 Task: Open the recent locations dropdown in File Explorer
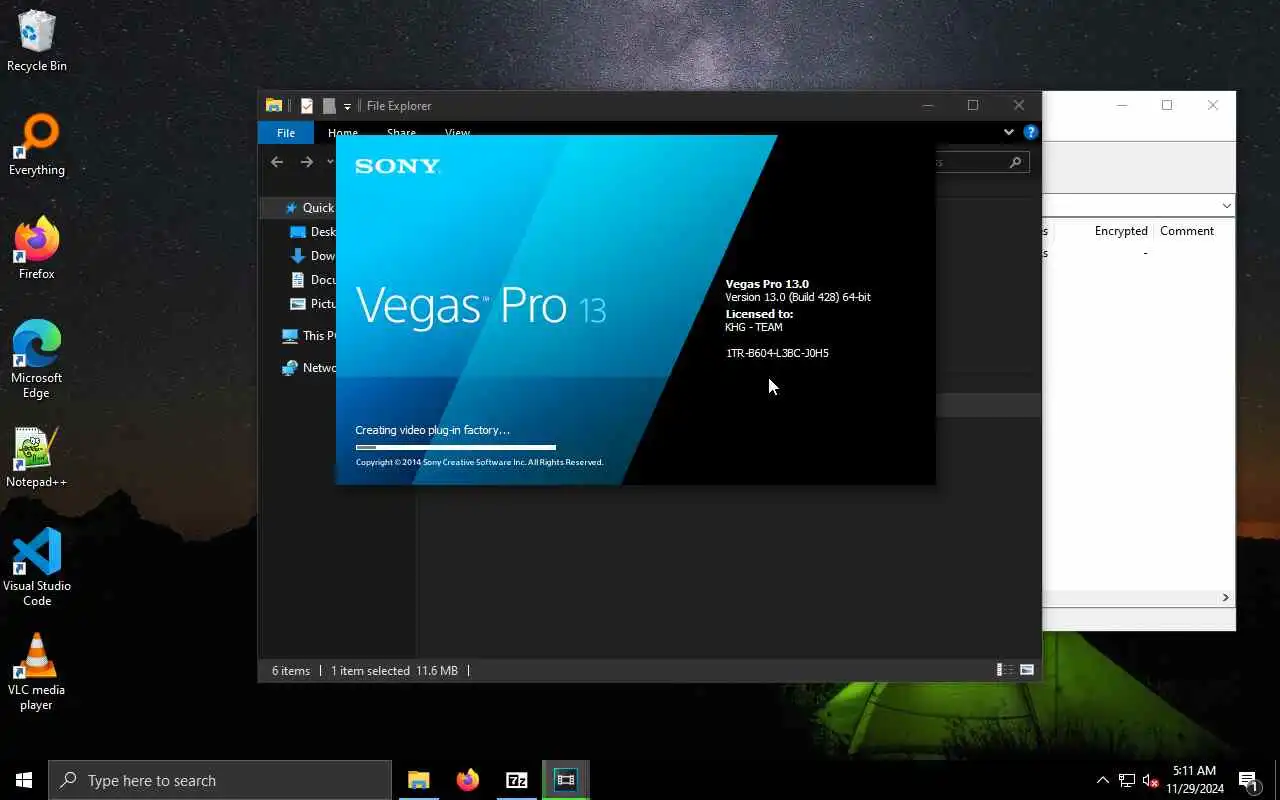(x=331, y=162)
